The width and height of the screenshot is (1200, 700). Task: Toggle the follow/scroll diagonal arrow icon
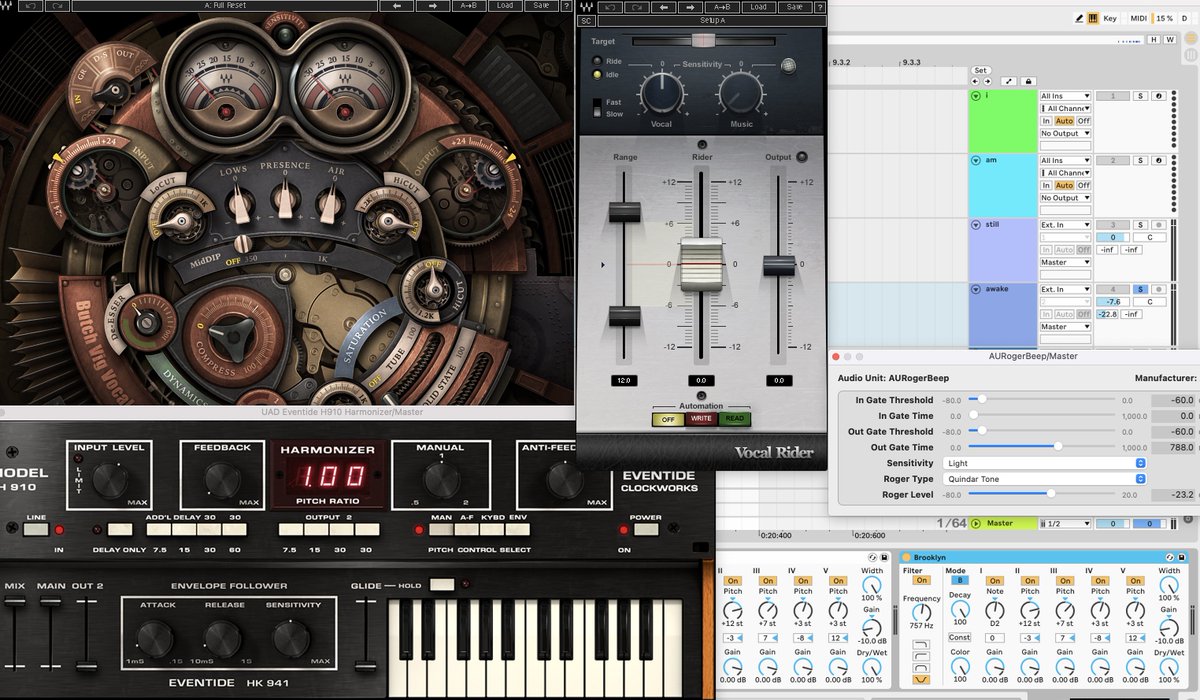pos(1009,81)
